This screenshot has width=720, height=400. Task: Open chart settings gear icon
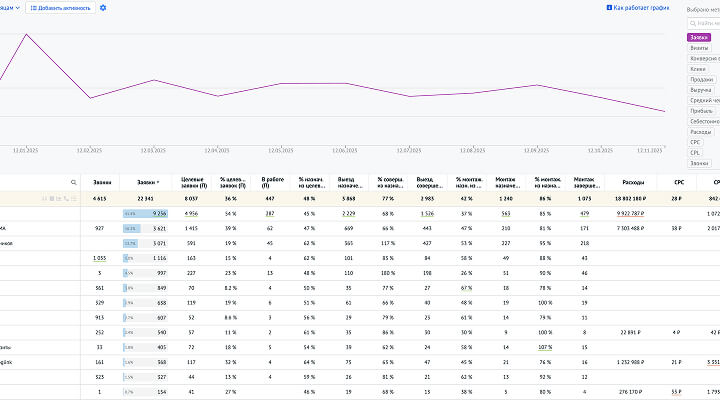103,8
